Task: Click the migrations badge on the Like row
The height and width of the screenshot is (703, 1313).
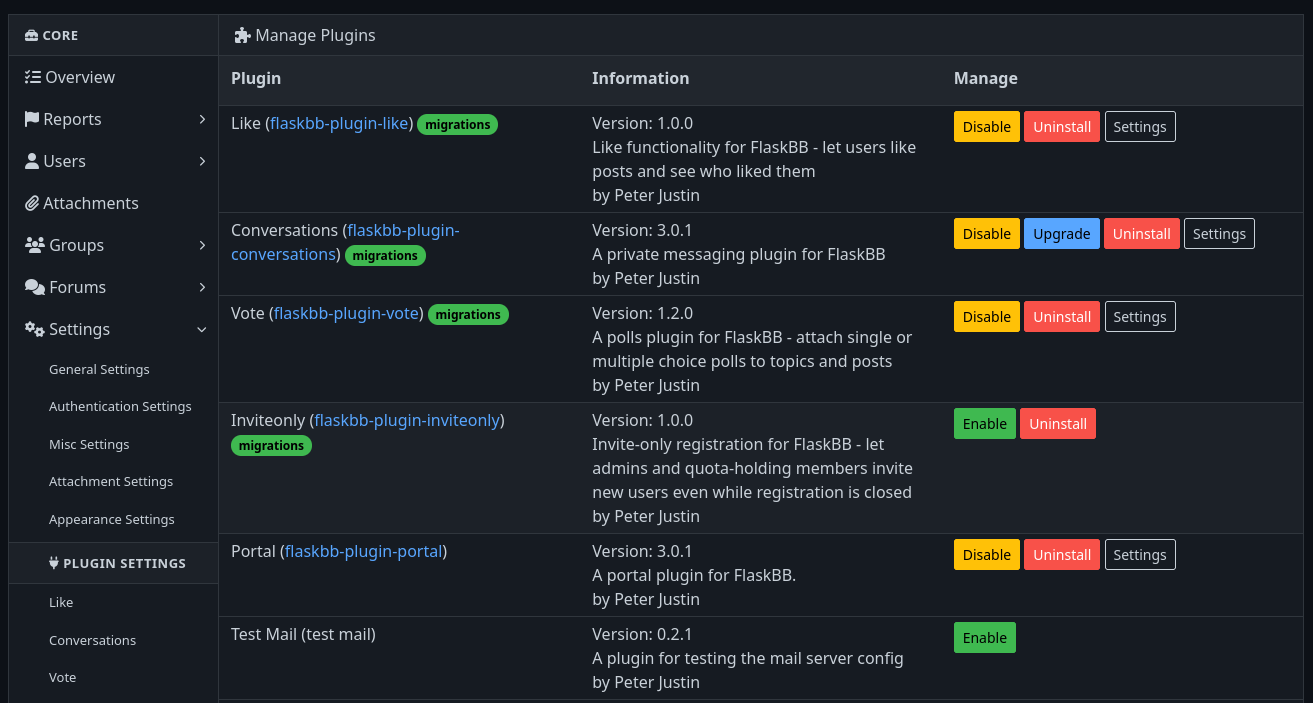Action: pos(458,125)
